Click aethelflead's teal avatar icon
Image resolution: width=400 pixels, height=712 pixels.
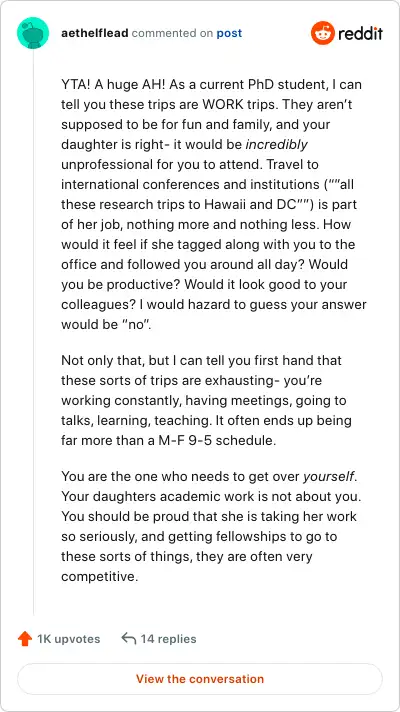(33, 33)
